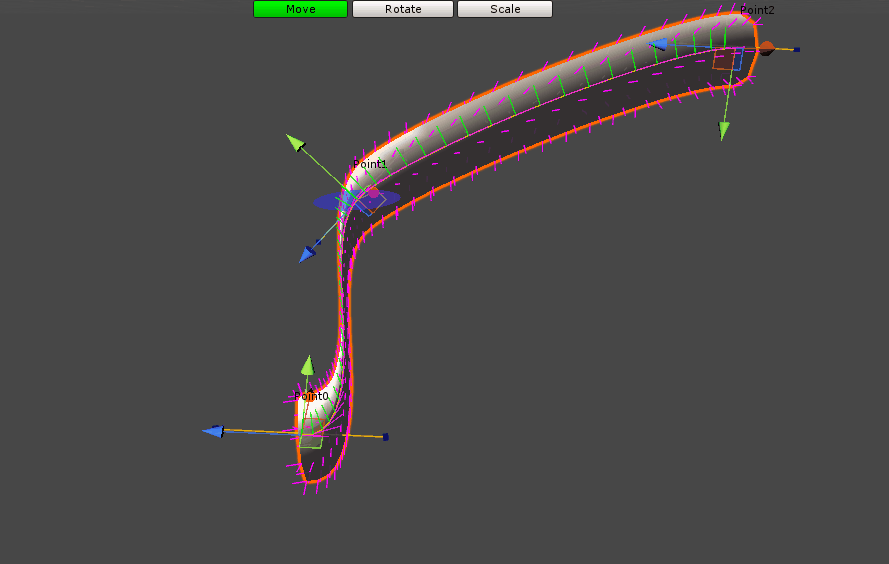Click the magenta sphere at Point1

point(373,193)
